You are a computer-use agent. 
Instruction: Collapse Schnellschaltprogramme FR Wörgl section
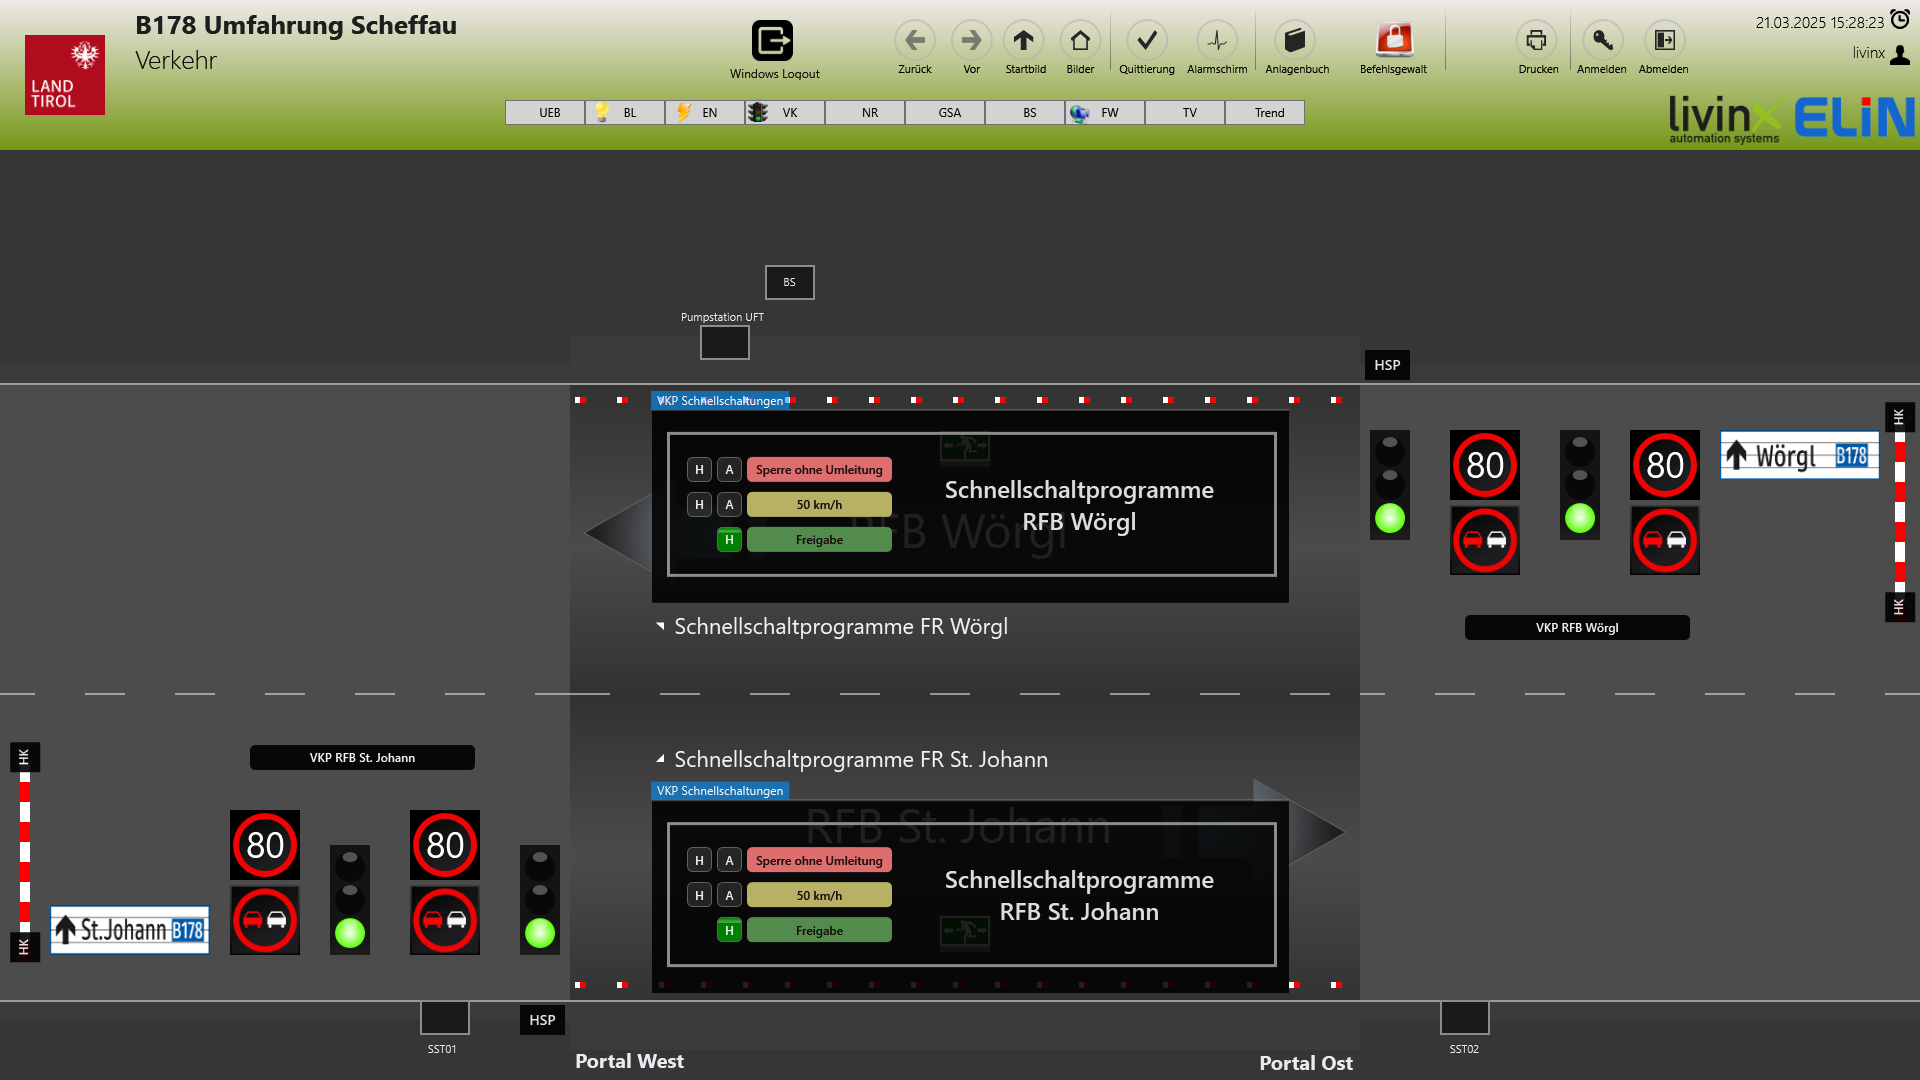(660, 626)
